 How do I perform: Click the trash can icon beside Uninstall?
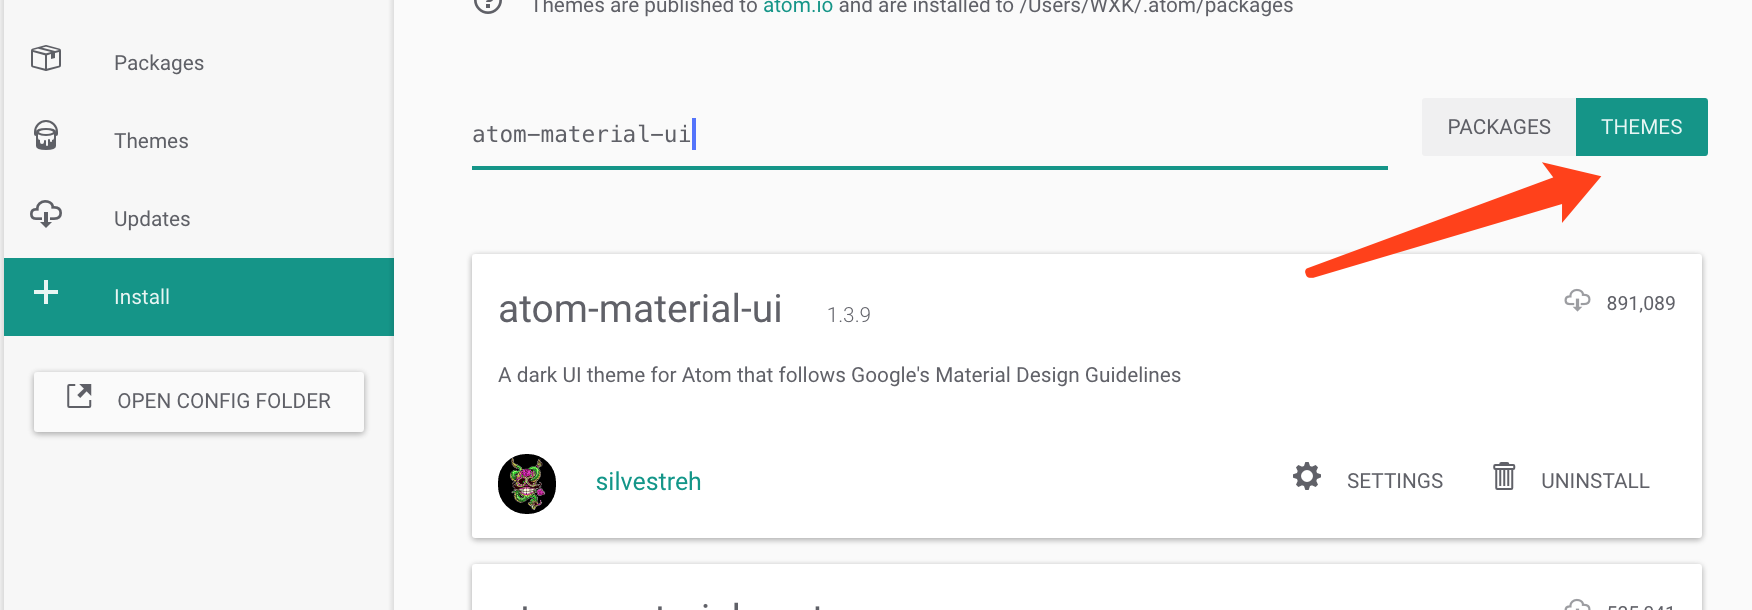click(x=1503, y=477)
